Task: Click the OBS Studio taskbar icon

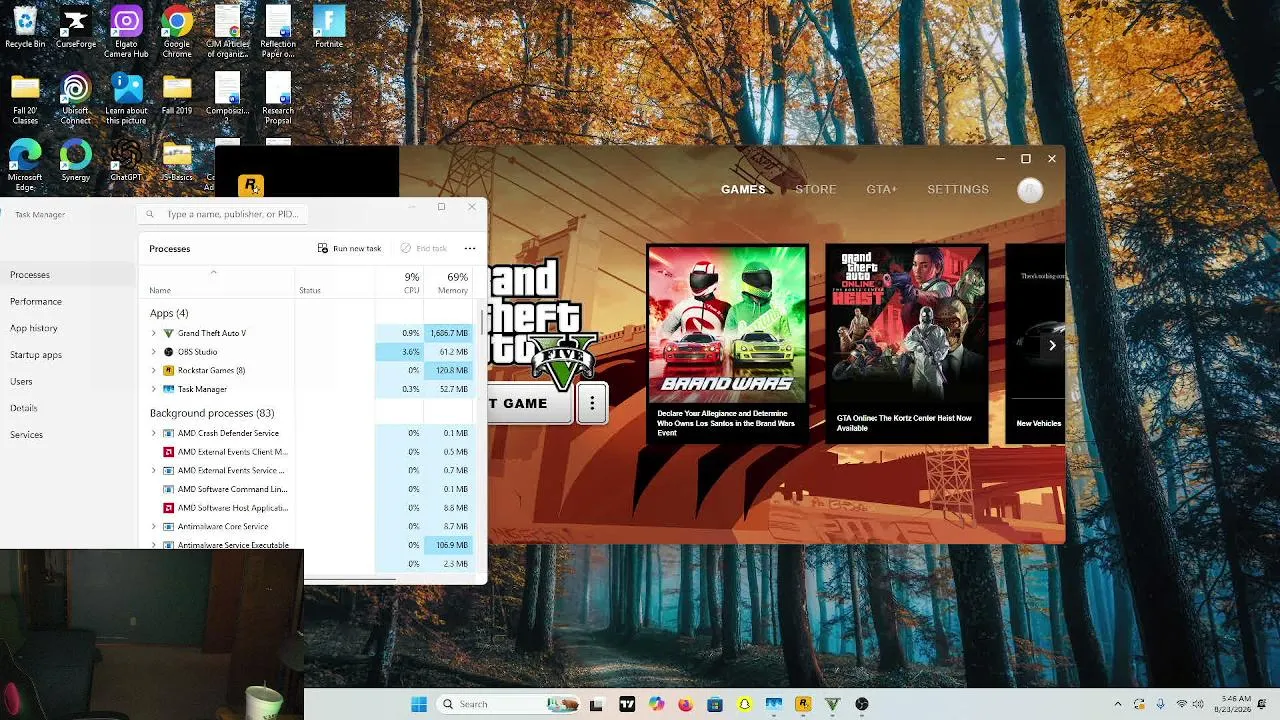Action: coord(862,704)
